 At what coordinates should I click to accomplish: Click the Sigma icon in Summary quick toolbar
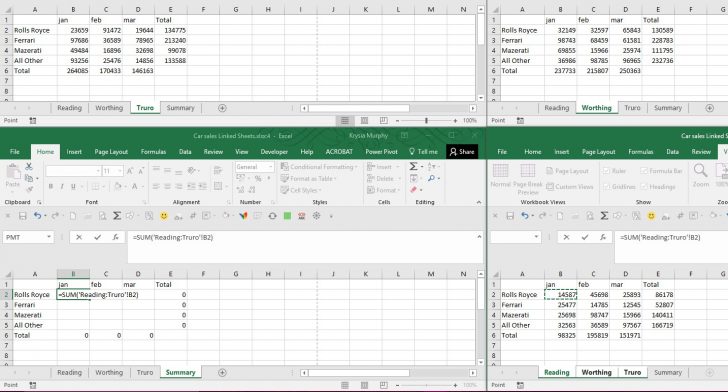click(x=117, y=216)
